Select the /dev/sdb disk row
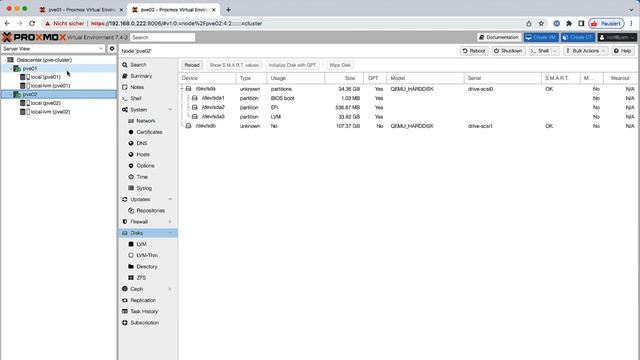Image resolution: width=640 pixels, height=360 pixels. tap(408, 126)
